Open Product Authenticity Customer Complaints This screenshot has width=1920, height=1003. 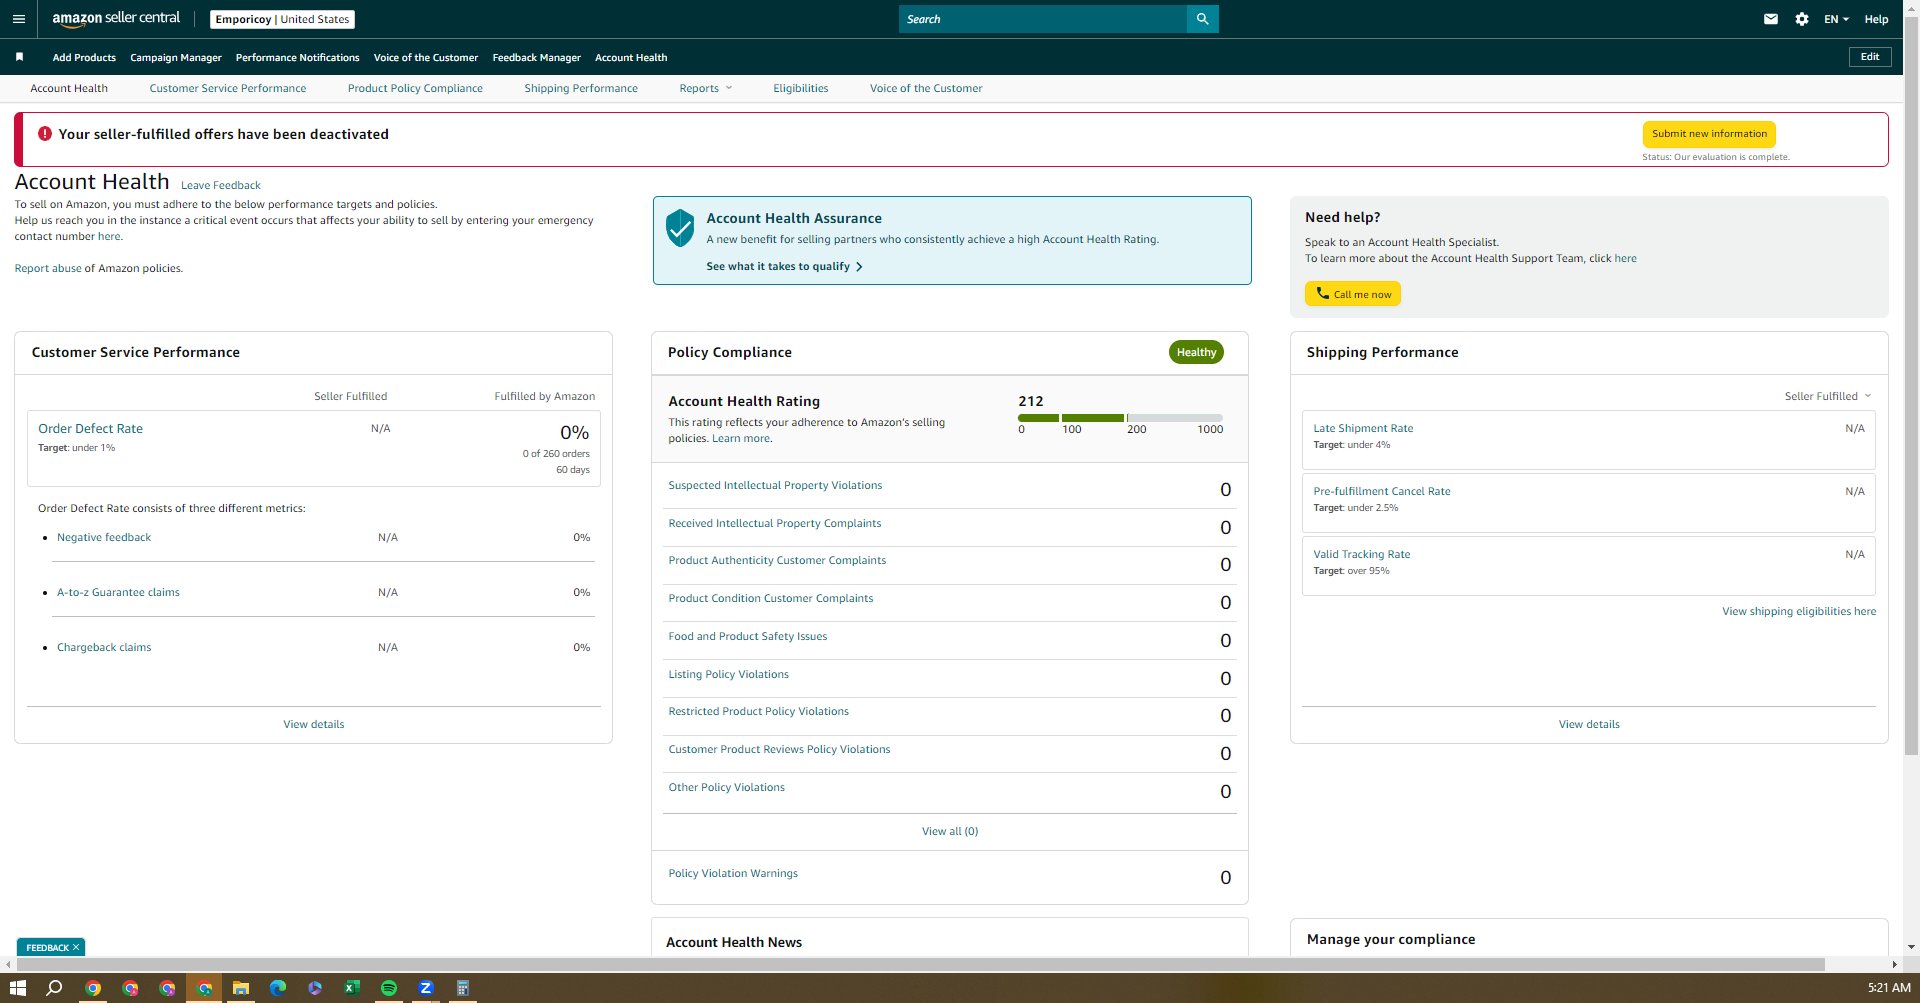coord(777,560)
